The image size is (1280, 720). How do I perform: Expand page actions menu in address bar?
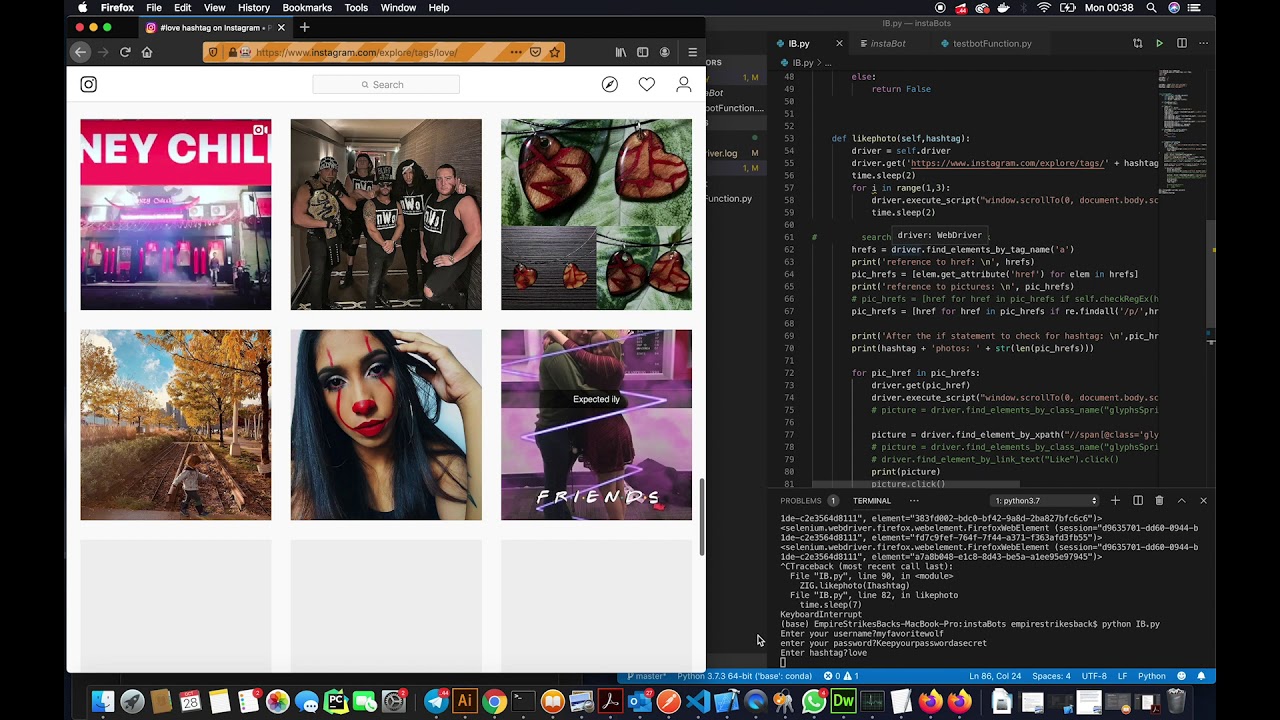click(516, 52)
